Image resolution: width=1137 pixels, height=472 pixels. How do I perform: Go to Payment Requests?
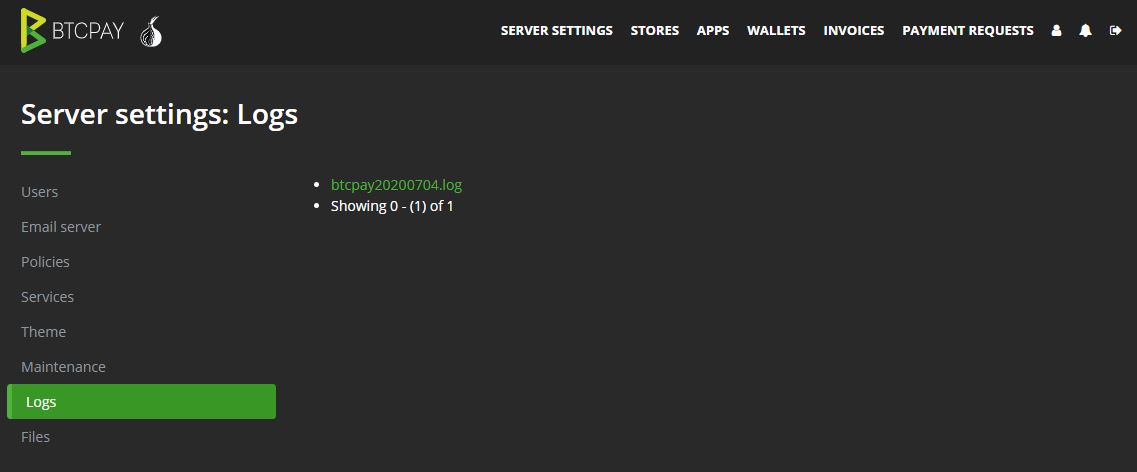point(968,30)
